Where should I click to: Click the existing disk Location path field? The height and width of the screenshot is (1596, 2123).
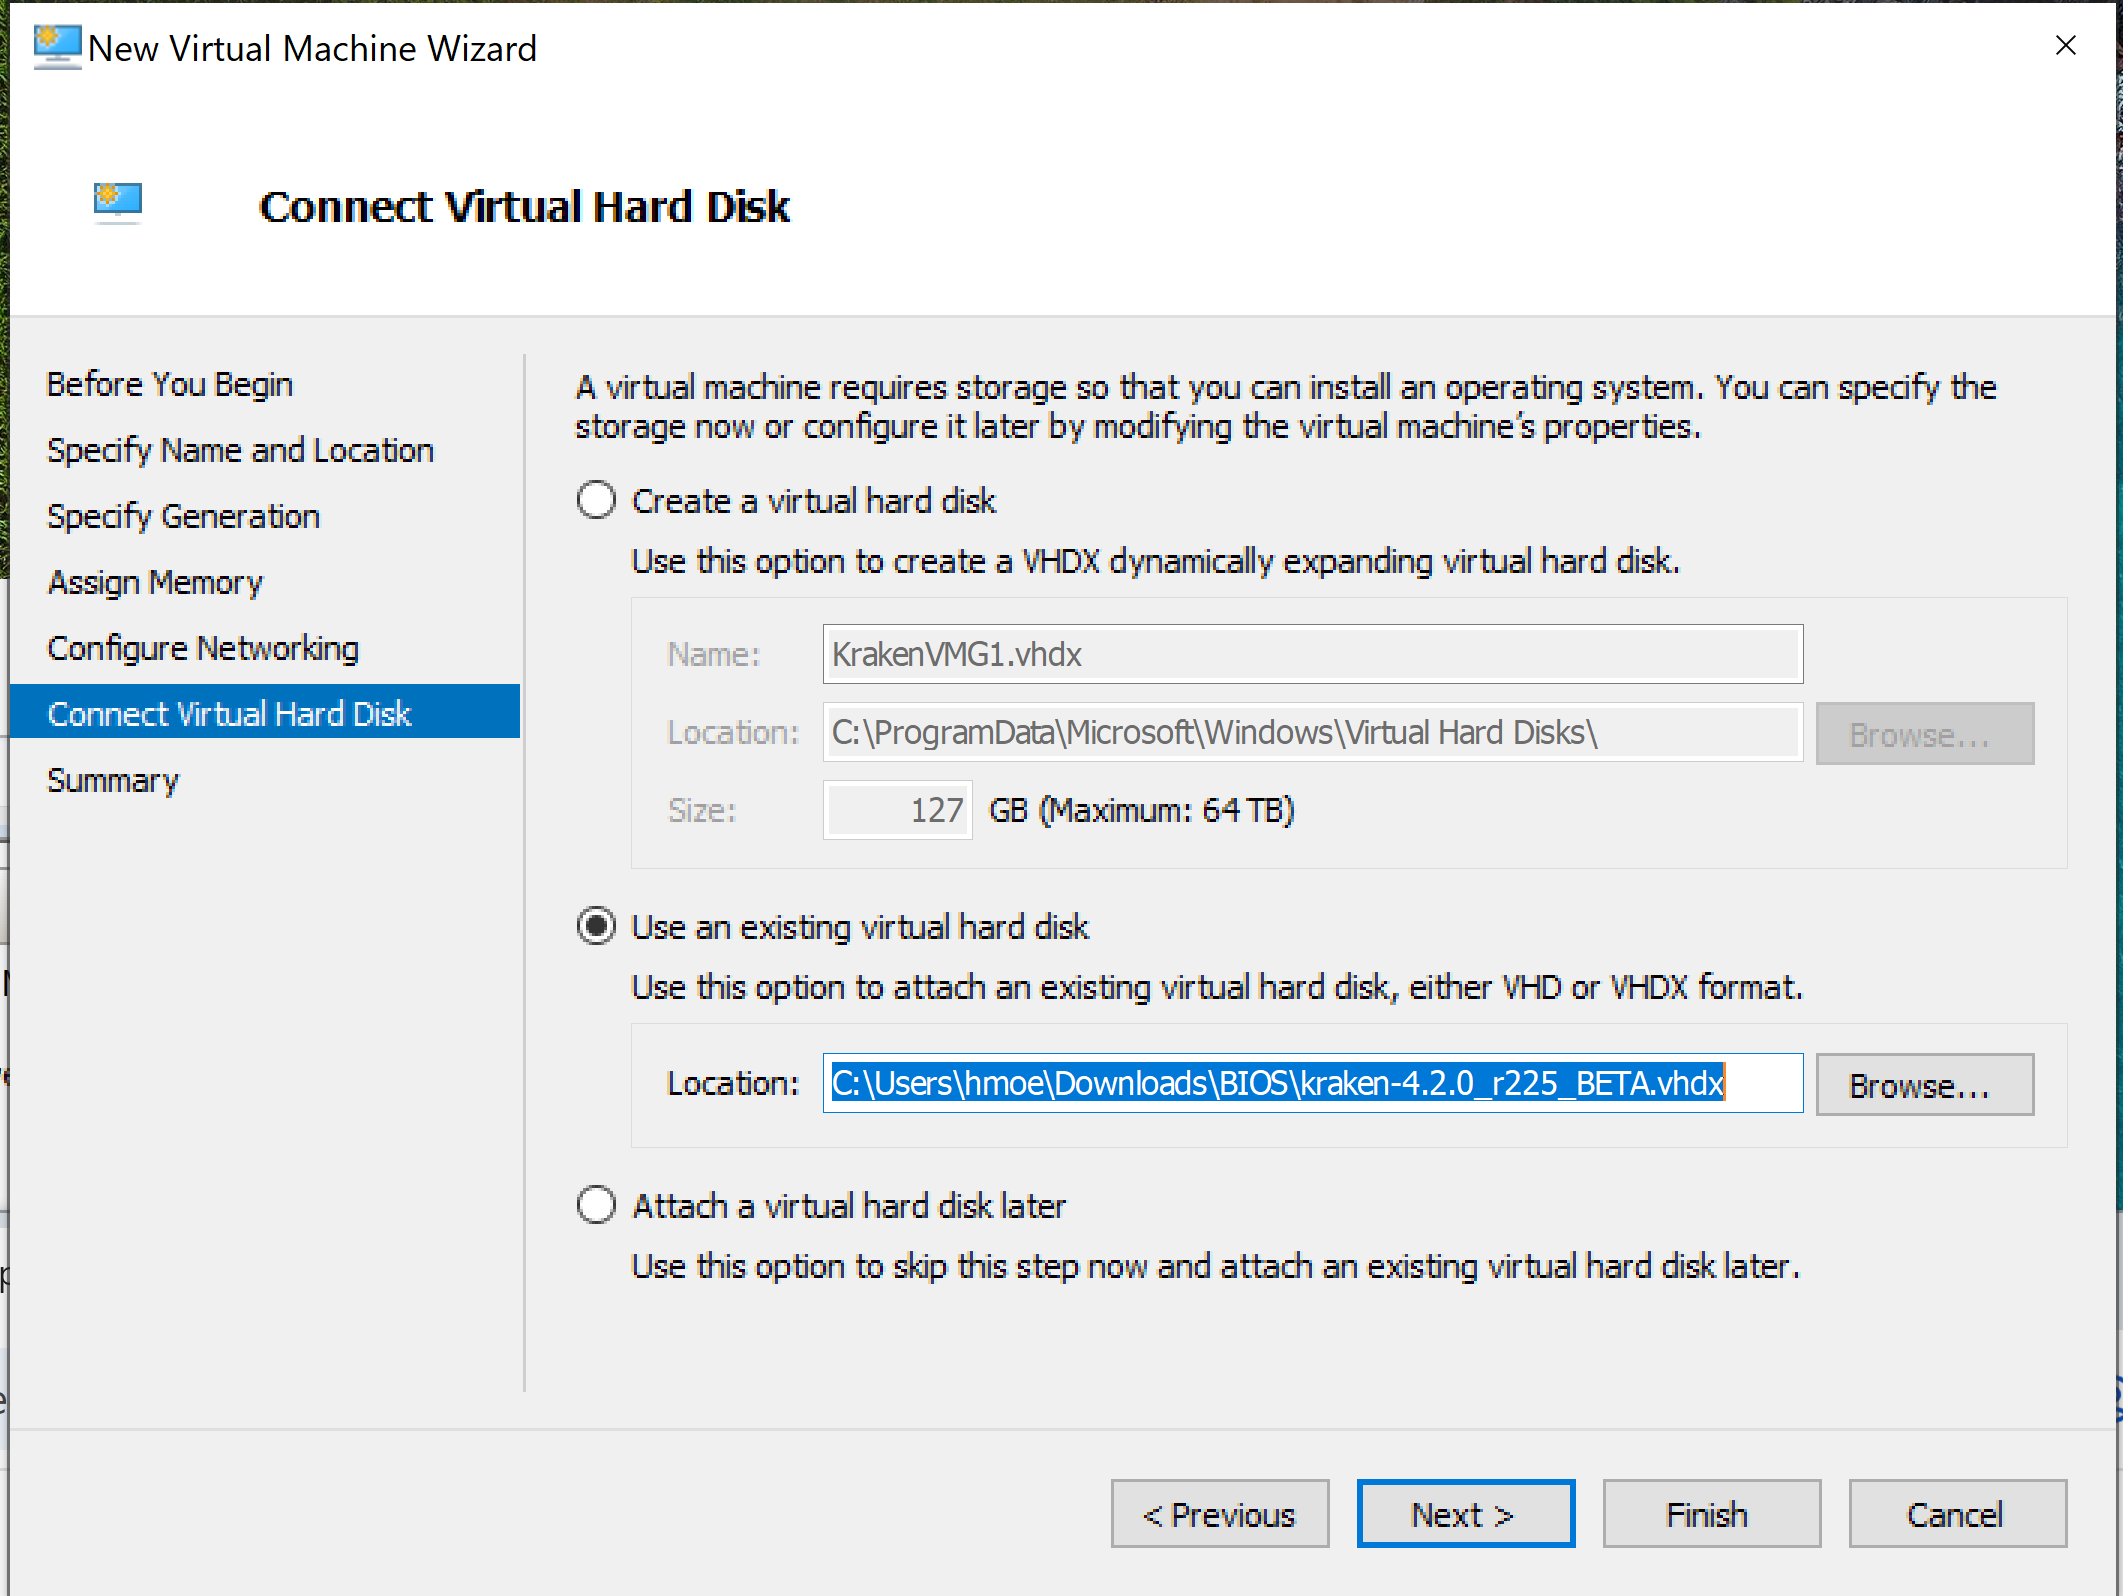click(x=1311, y=1083)
